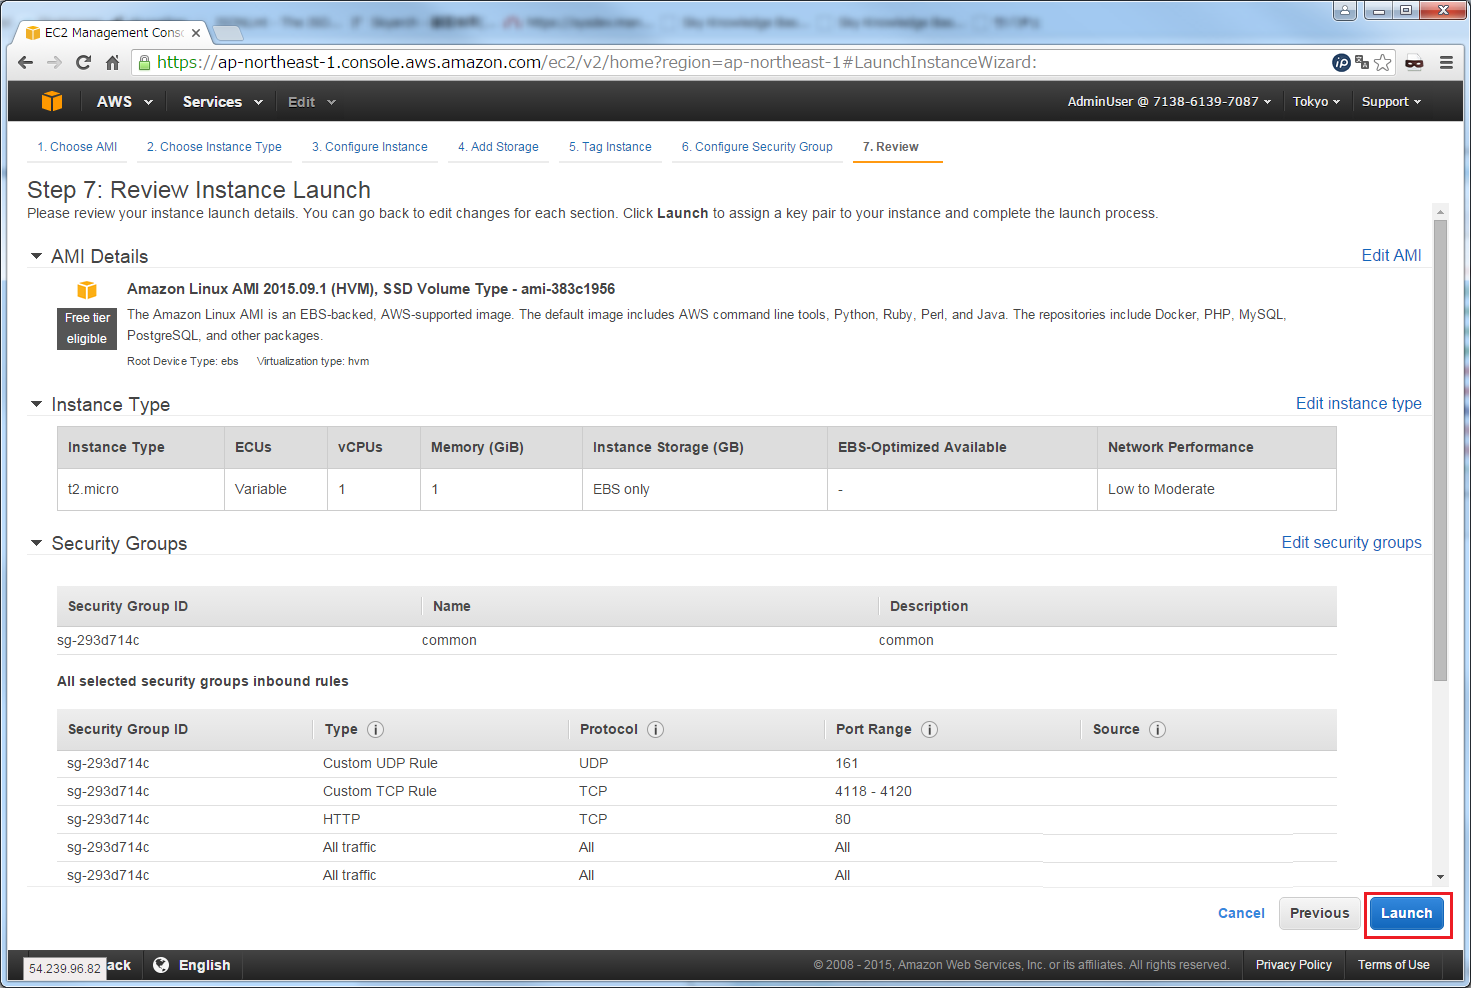Open the AdminUser account dropdown
Viewport: 1471px width, 988px height.
click(1169, 101)
